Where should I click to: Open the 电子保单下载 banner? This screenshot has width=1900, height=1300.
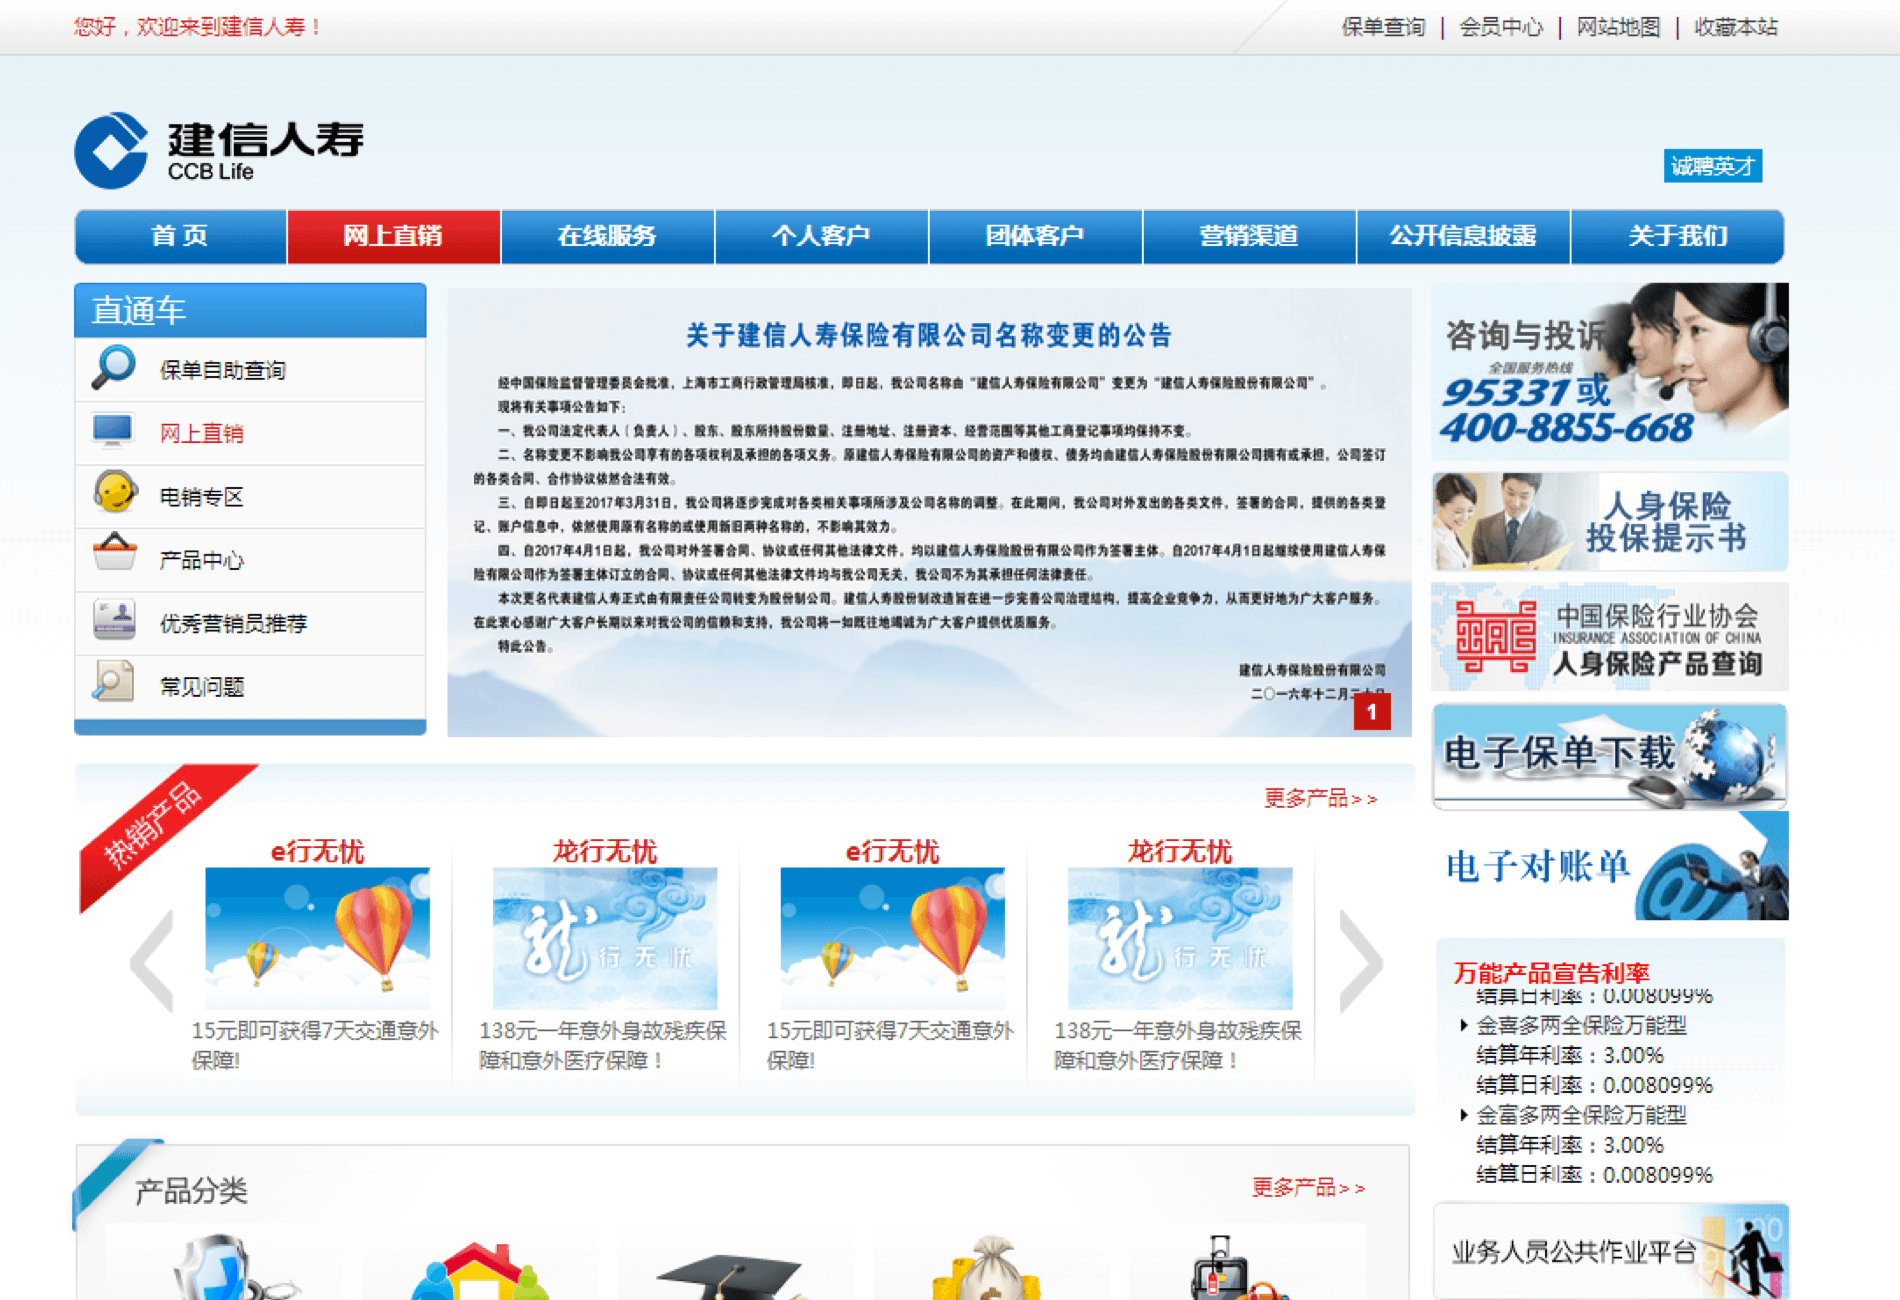coord(1610,756)
